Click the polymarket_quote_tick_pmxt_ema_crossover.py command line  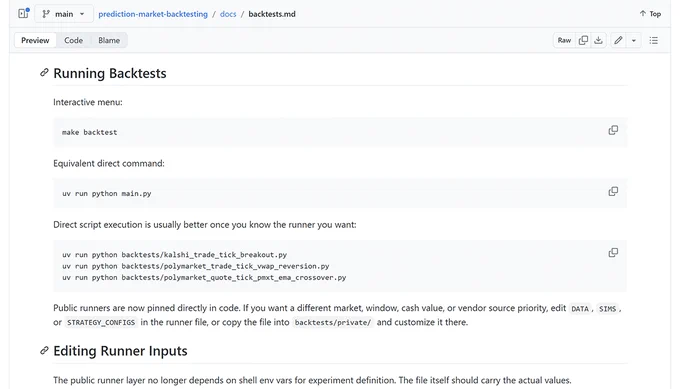click(x=204, y=277)
